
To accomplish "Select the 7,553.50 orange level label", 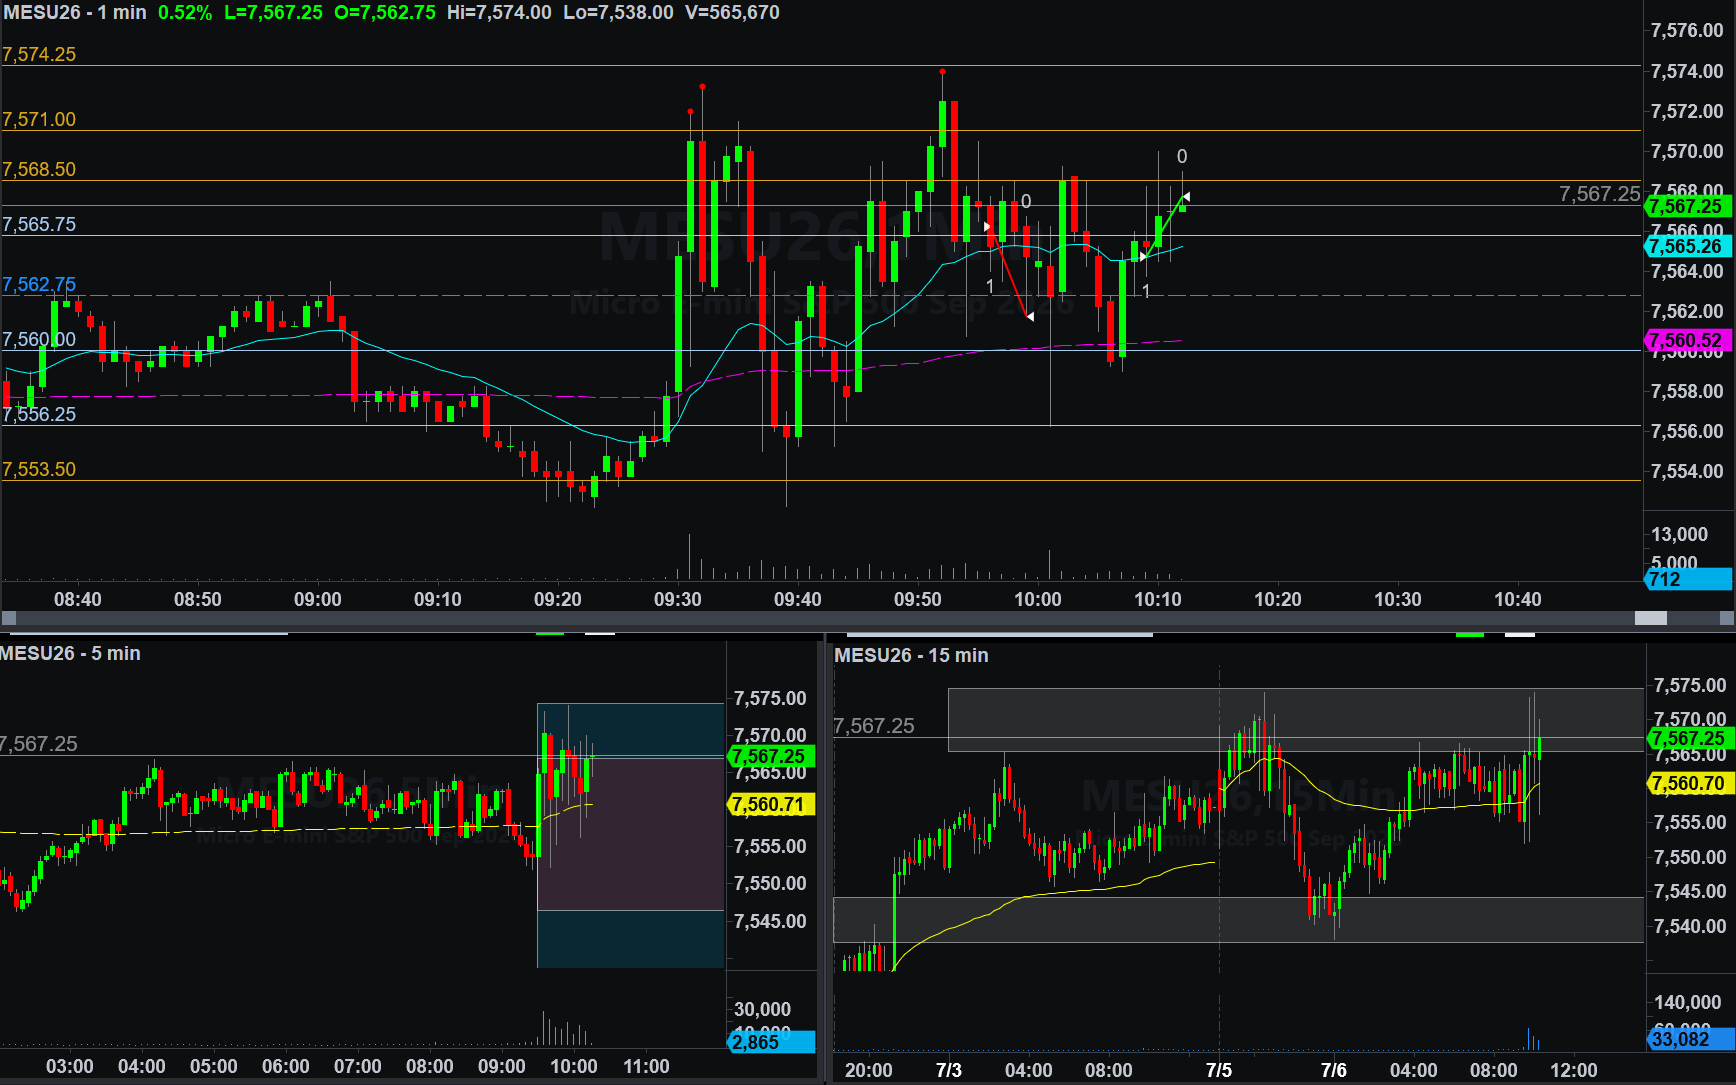I will tap(39, 470).
